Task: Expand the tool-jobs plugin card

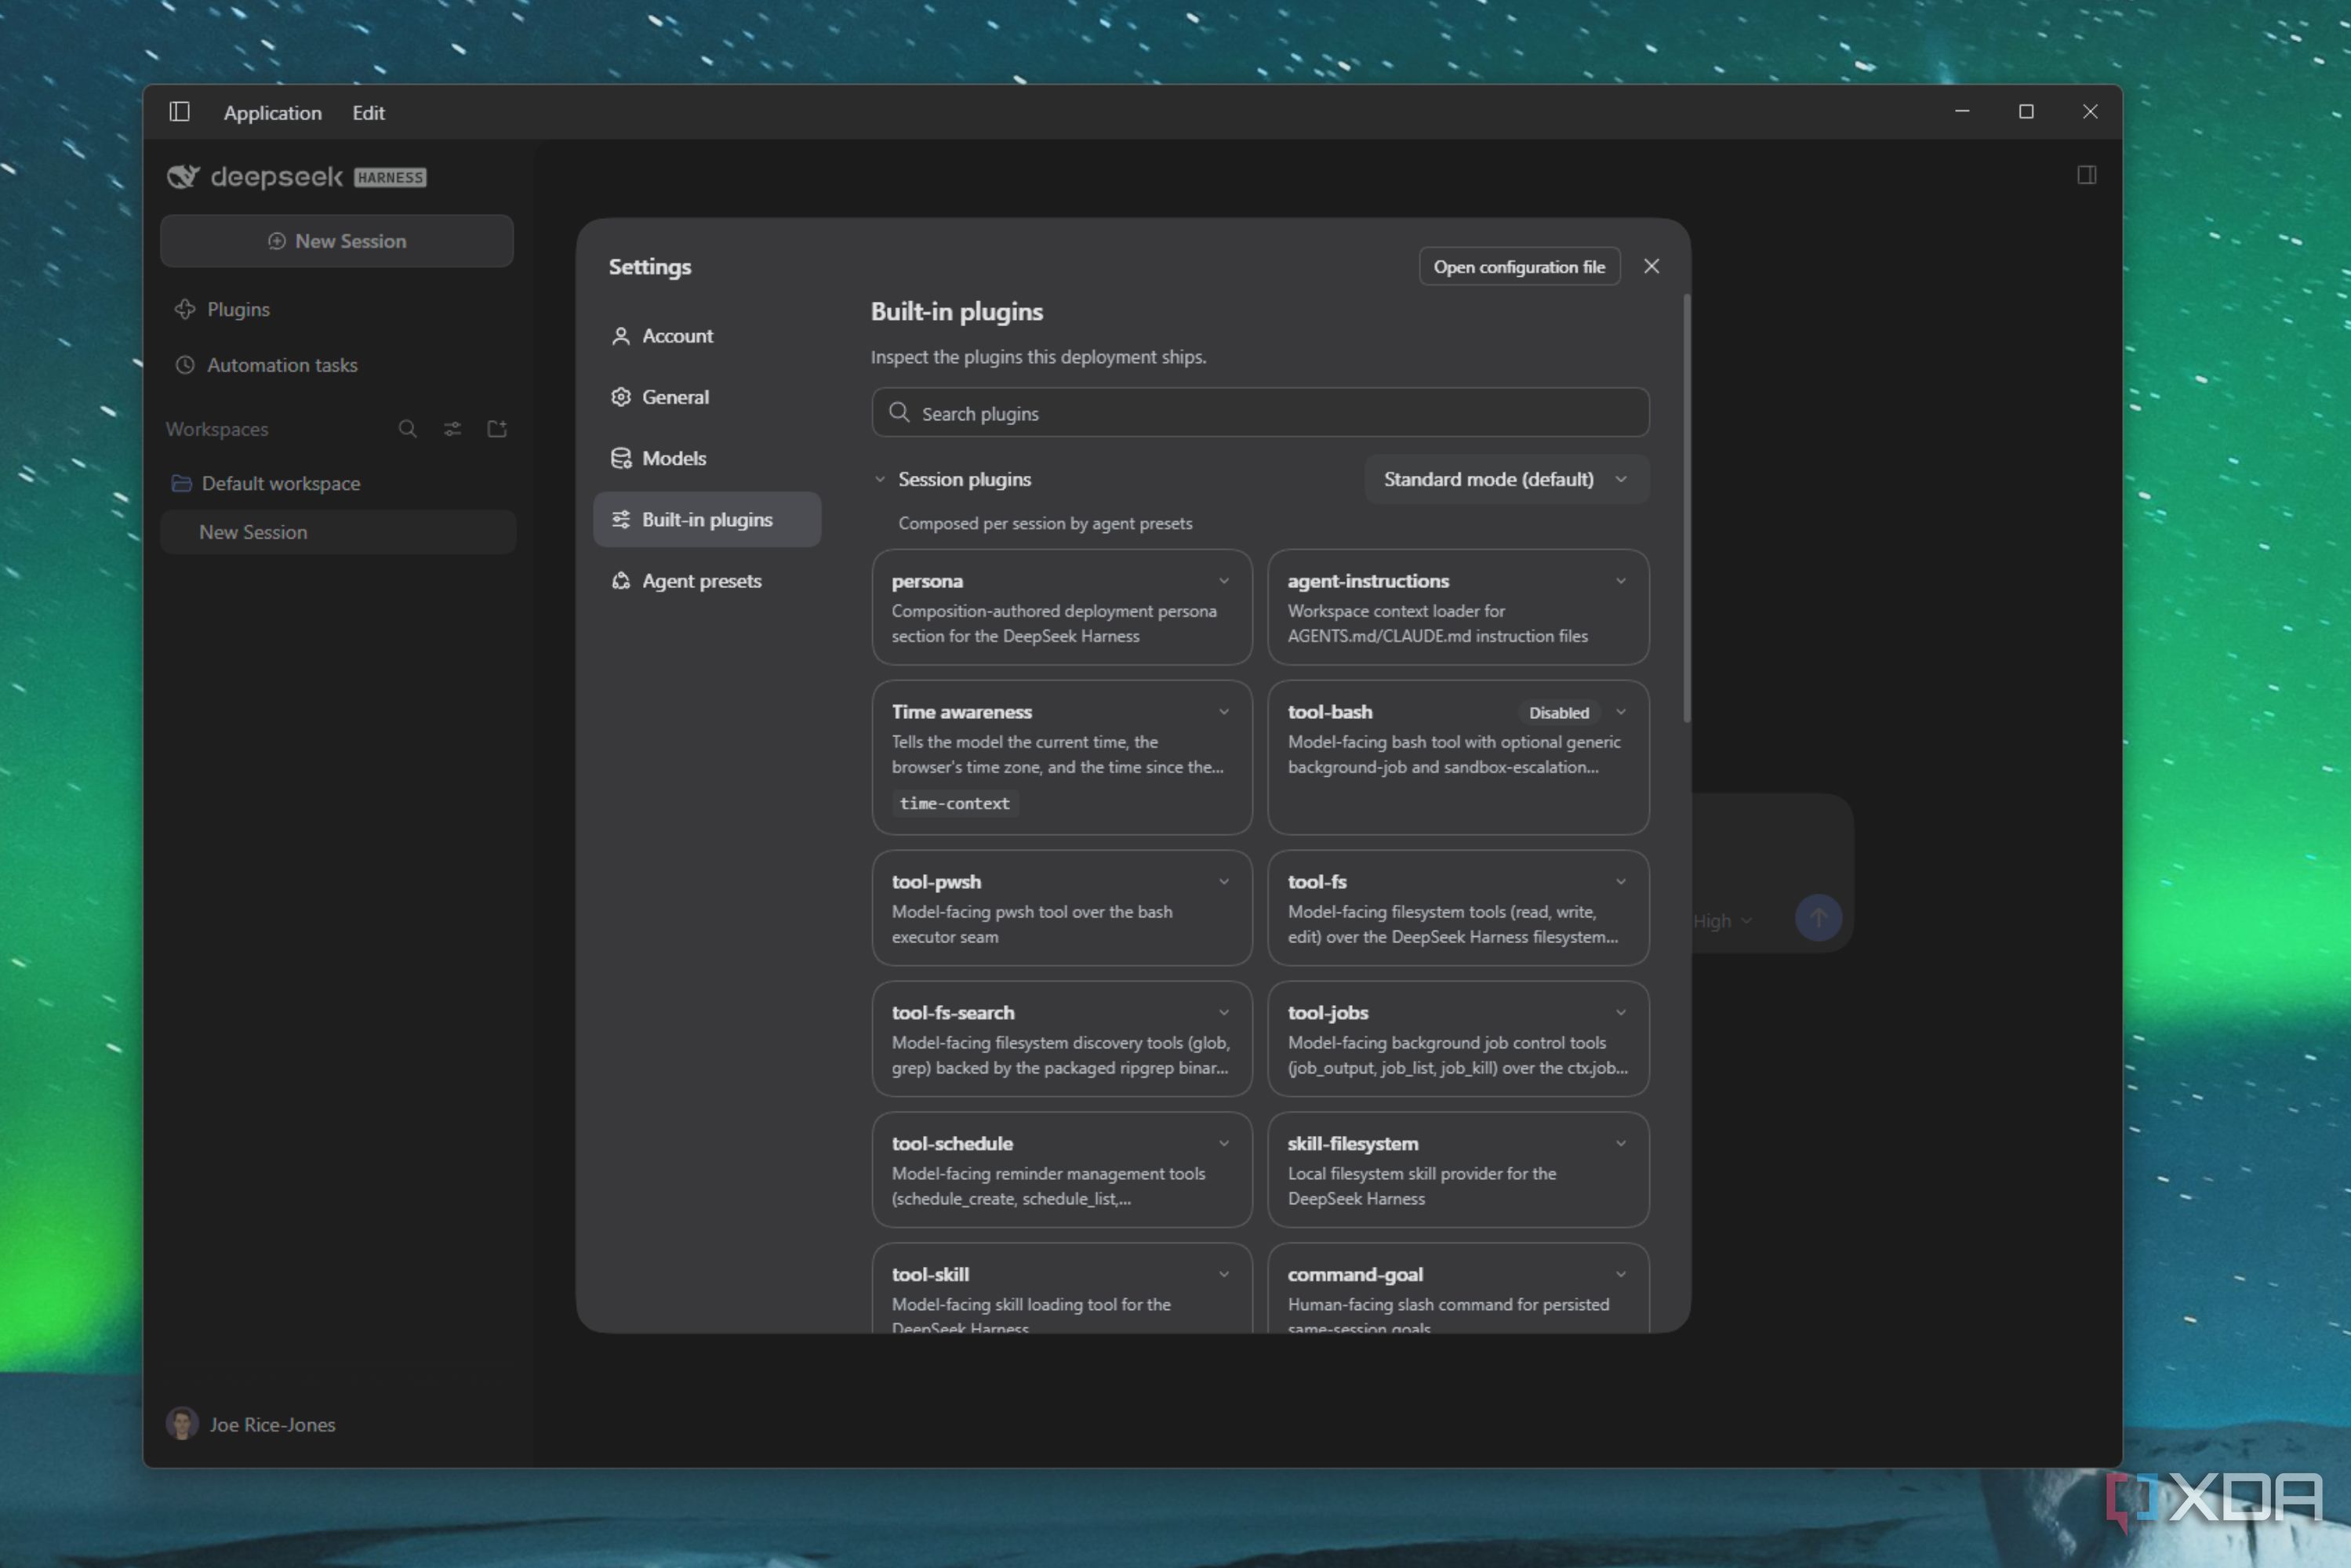Action: (1620, 1013)
